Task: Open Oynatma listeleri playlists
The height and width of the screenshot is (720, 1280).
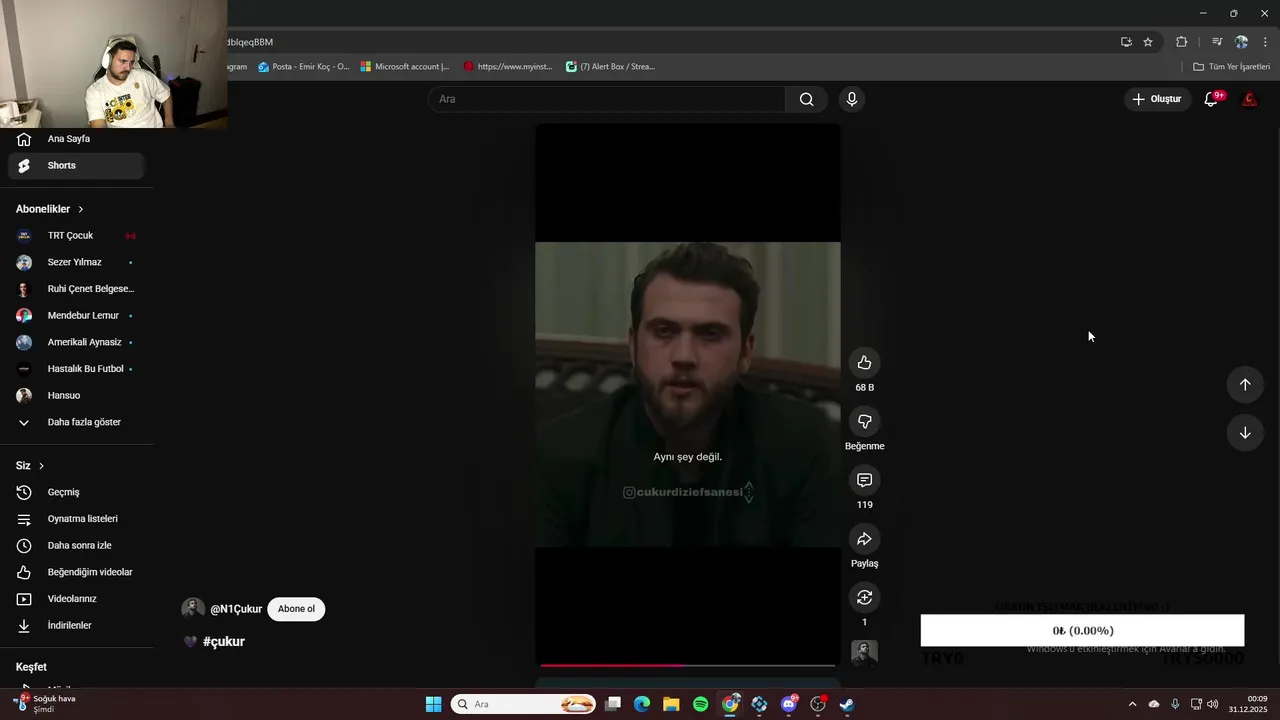Action: pos(76,519)
